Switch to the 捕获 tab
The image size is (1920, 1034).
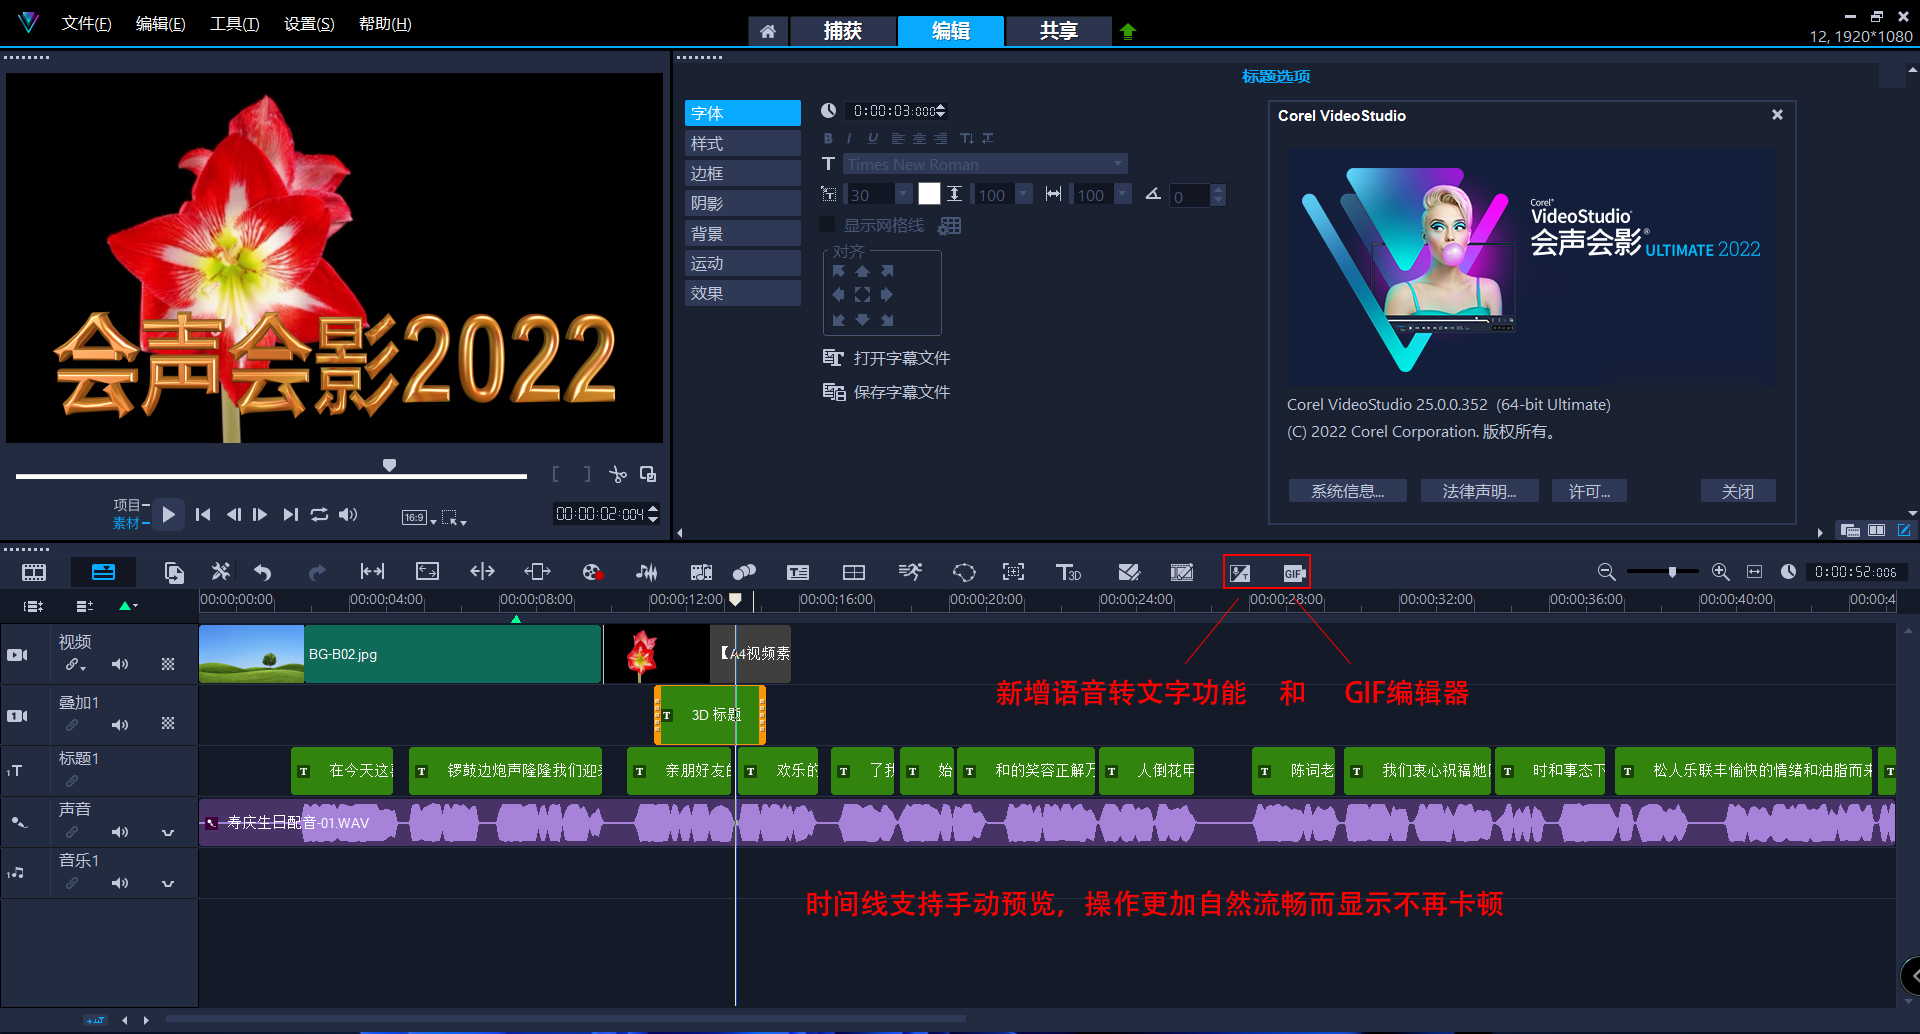pos(842,31)
